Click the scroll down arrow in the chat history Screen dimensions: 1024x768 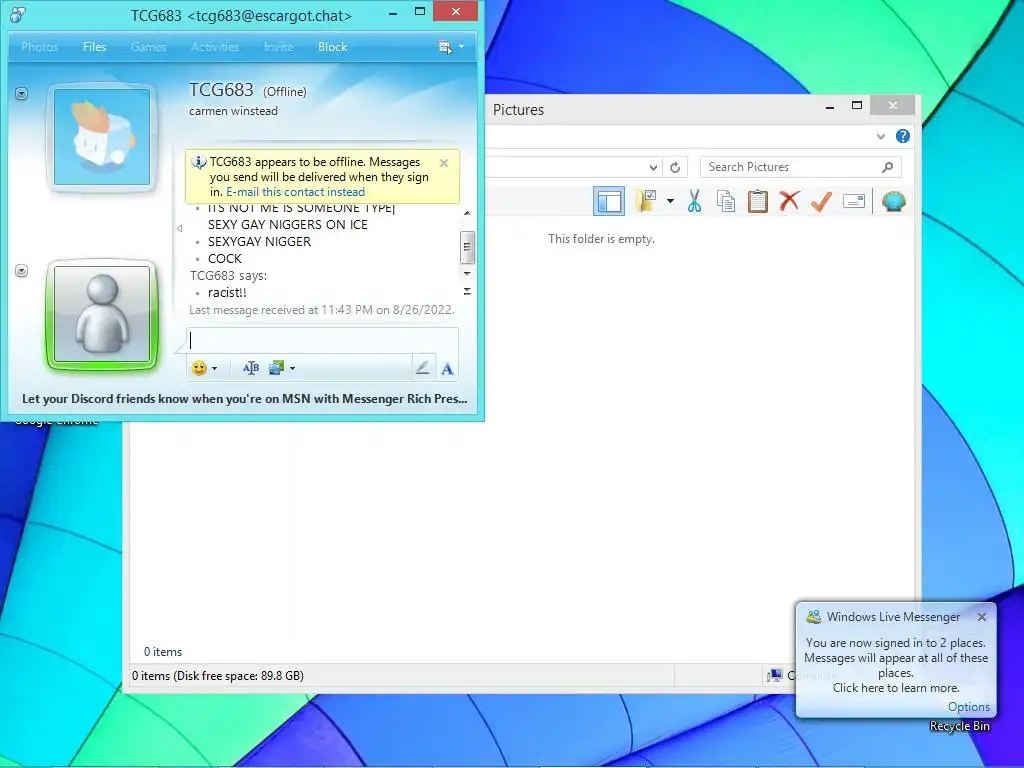click(x=467, y=273)
